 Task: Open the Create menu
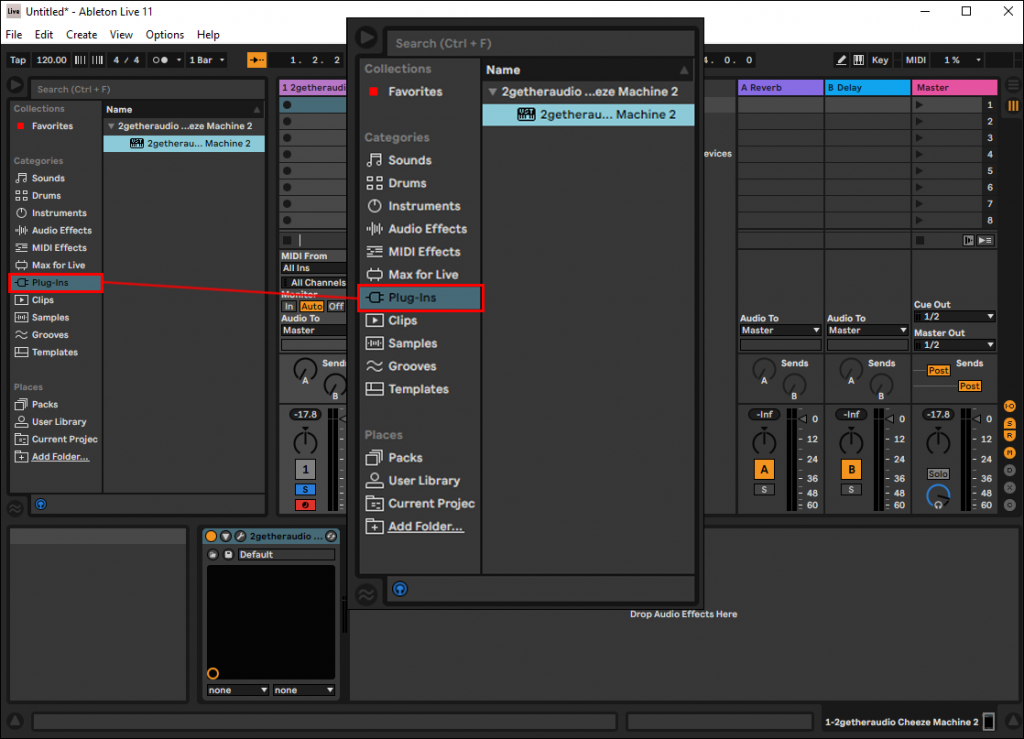click(x=81, y=34)
